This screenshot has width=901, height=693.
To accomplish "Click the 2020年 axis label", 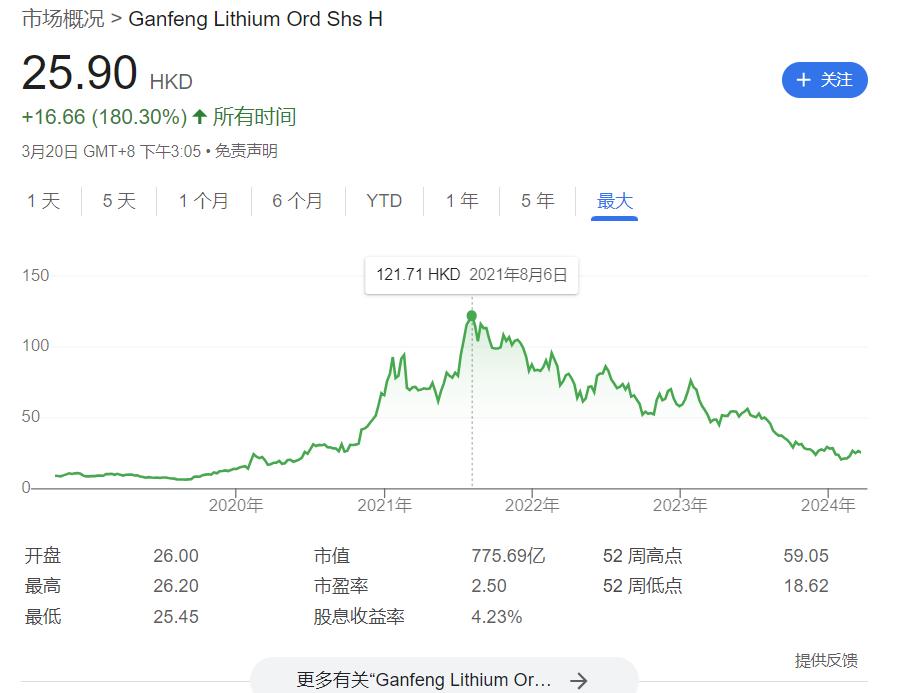I will pyautogui.click(x=236, y=505).
